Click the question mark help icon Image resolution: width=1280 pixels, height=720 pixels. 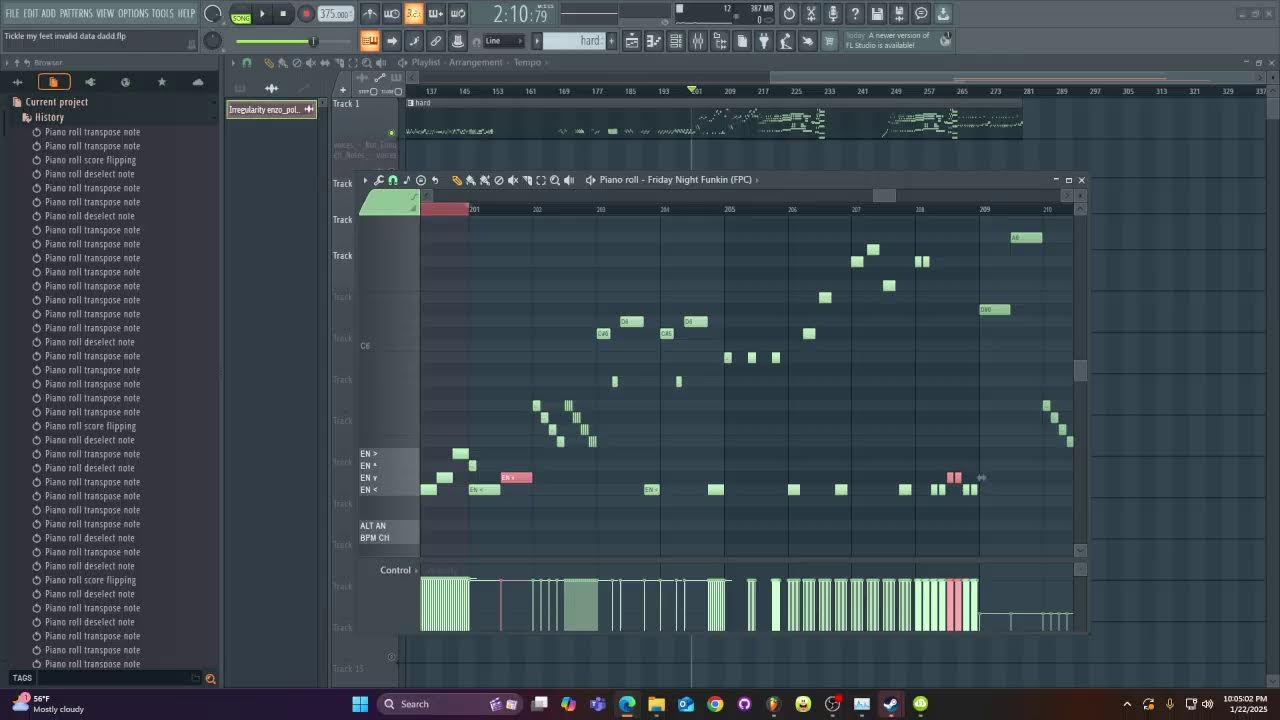tap(855, 14)
